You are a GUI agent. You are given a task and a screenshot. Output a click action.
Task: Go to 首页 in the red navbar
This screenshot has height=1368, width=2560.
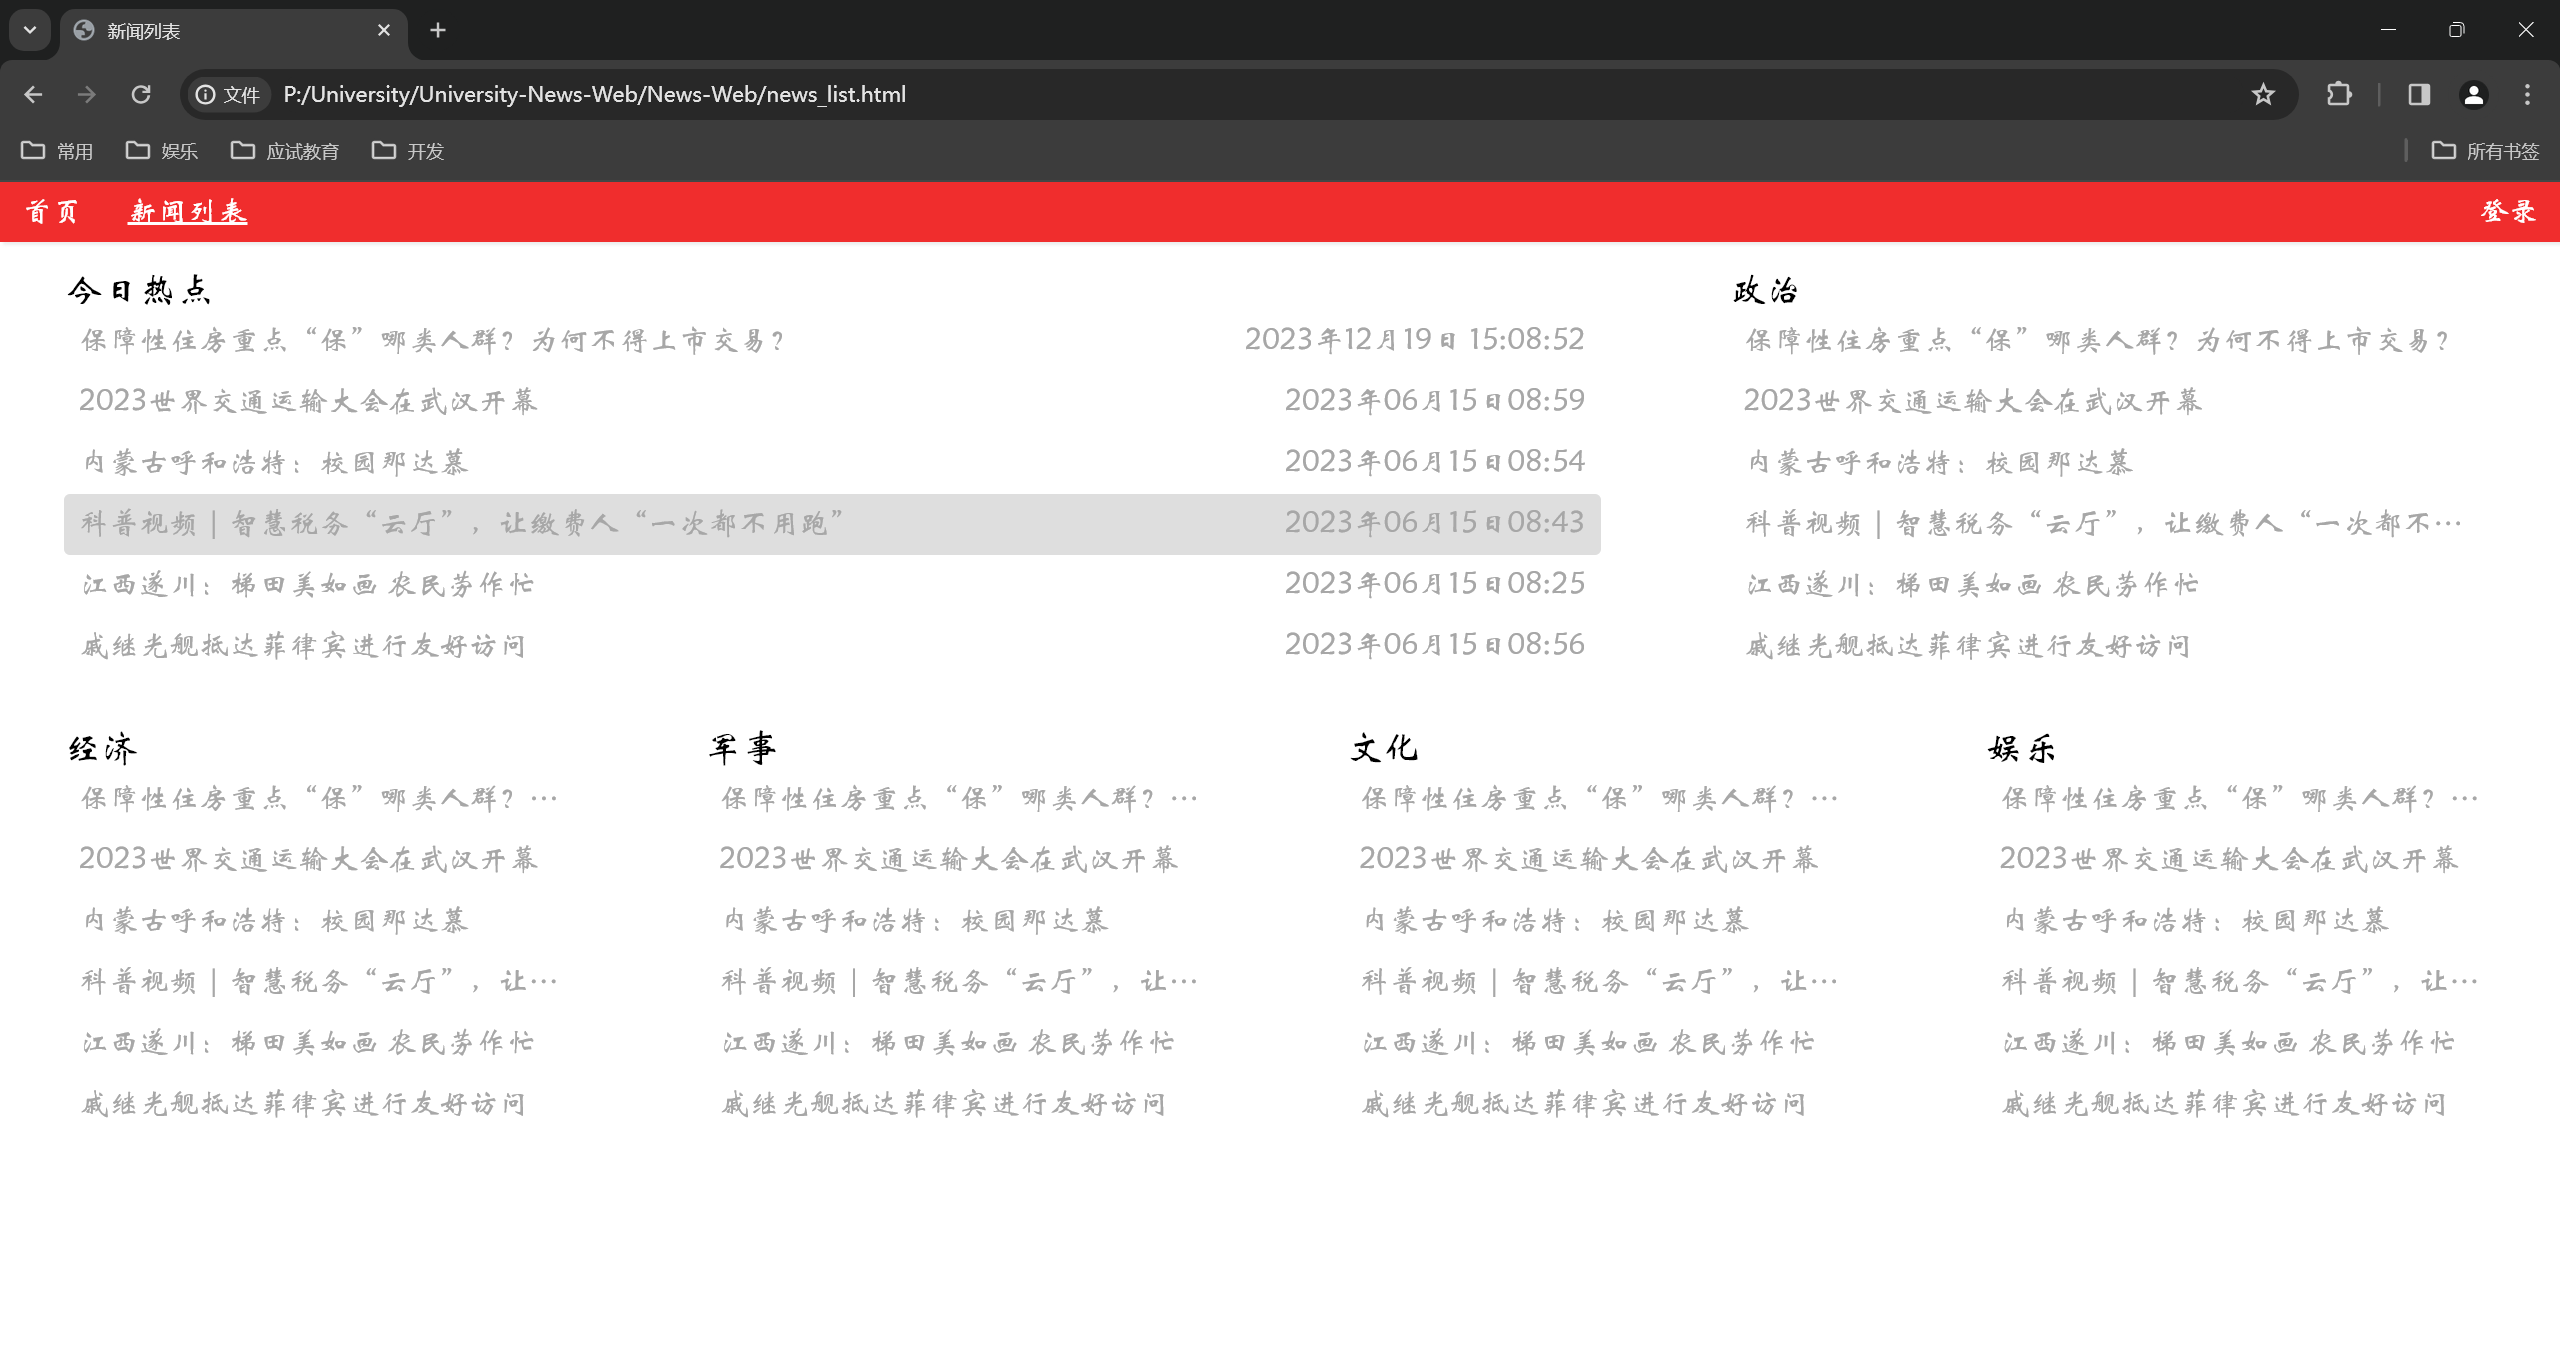coord(51,211)
